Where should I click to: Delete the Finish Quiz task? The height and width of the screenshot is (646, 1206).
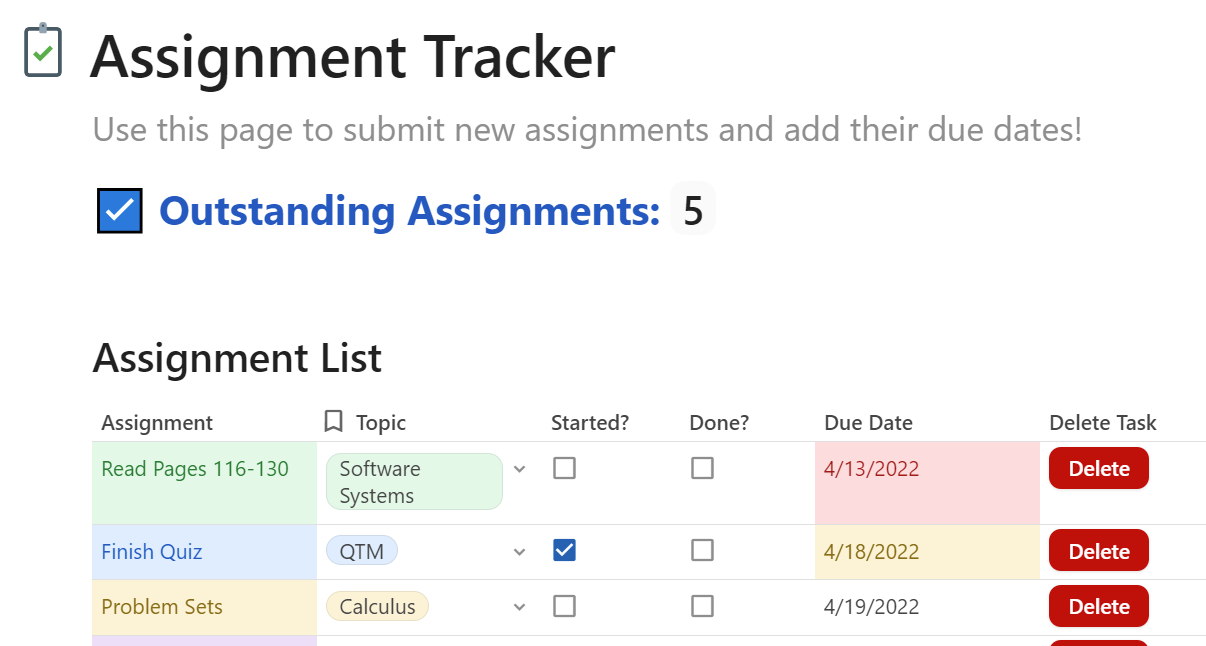(x=1098, y=551)
